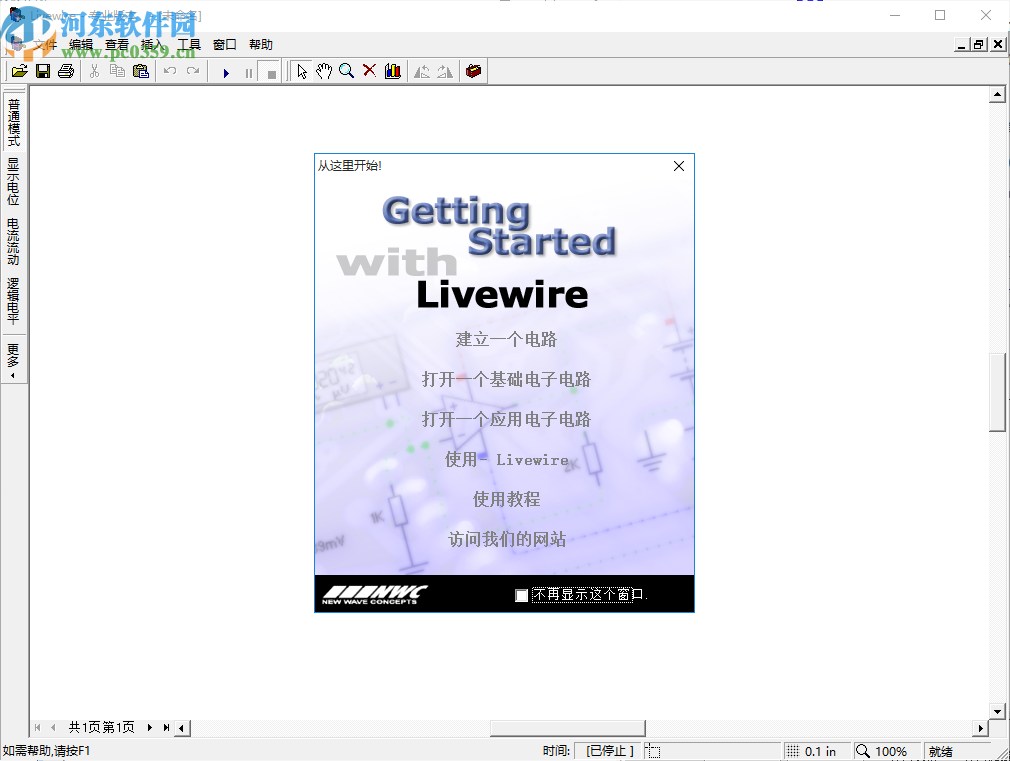
Task: Enable 电流流动 display mode
Action: click(13, 240)
